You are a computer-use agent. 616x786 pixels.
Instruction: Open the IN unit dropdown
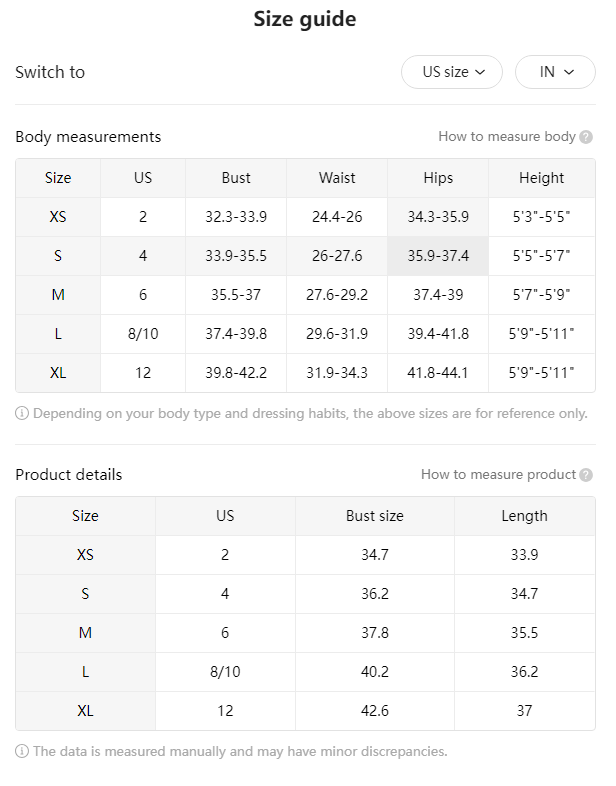coord(555,72)
